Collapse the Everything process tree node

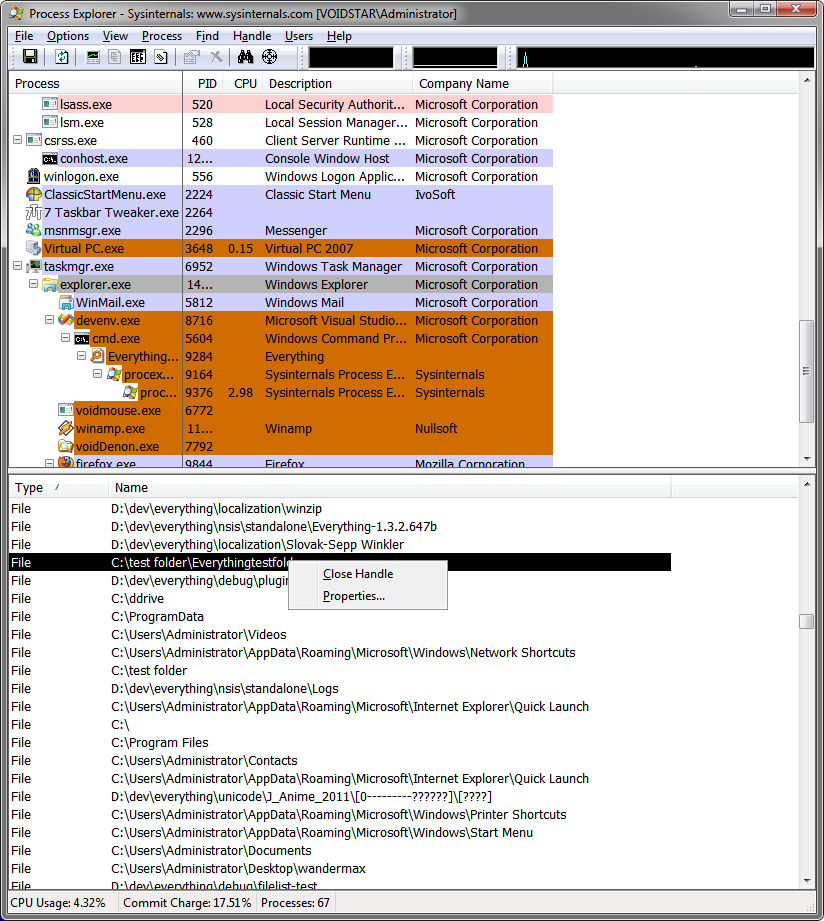coord(81,356)
